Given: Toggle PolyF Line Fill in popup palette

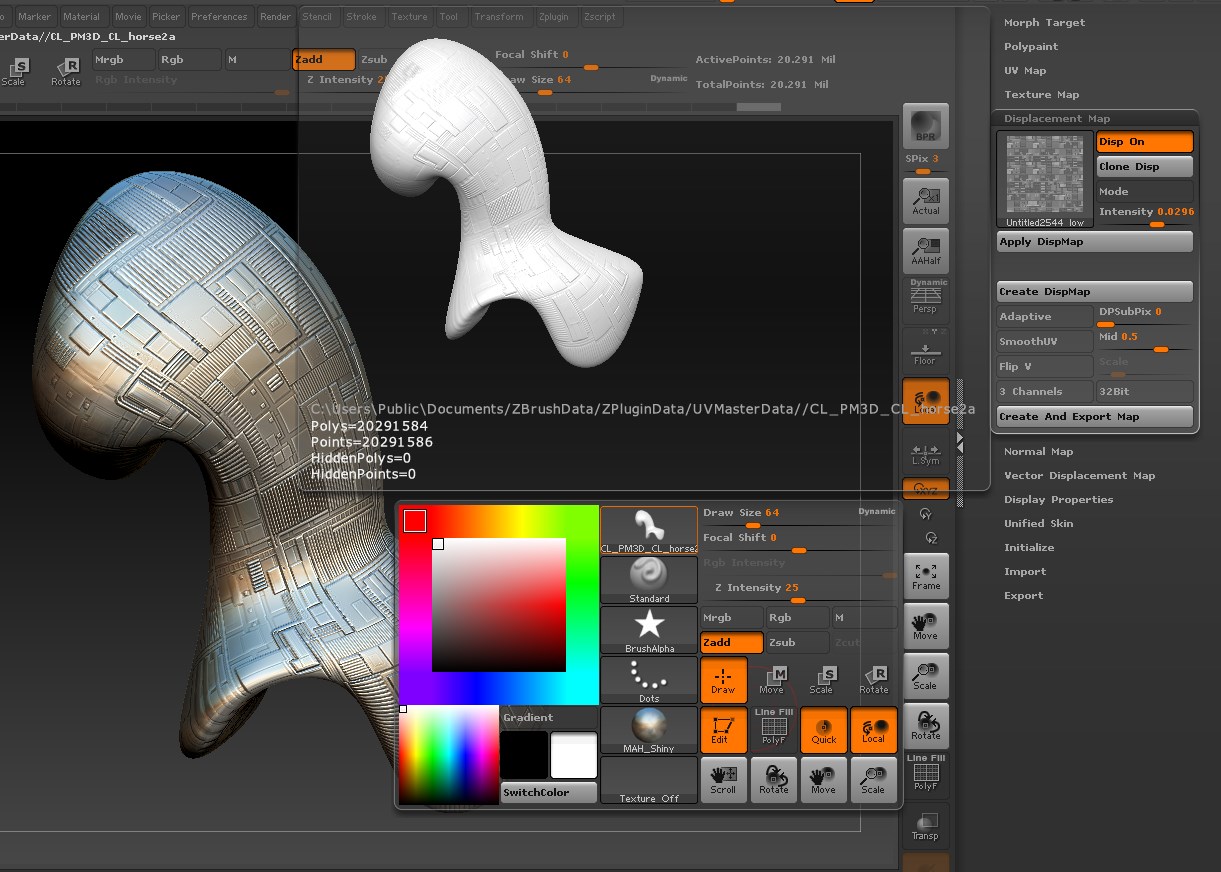Looking at the screenshot, I should 773,730.
